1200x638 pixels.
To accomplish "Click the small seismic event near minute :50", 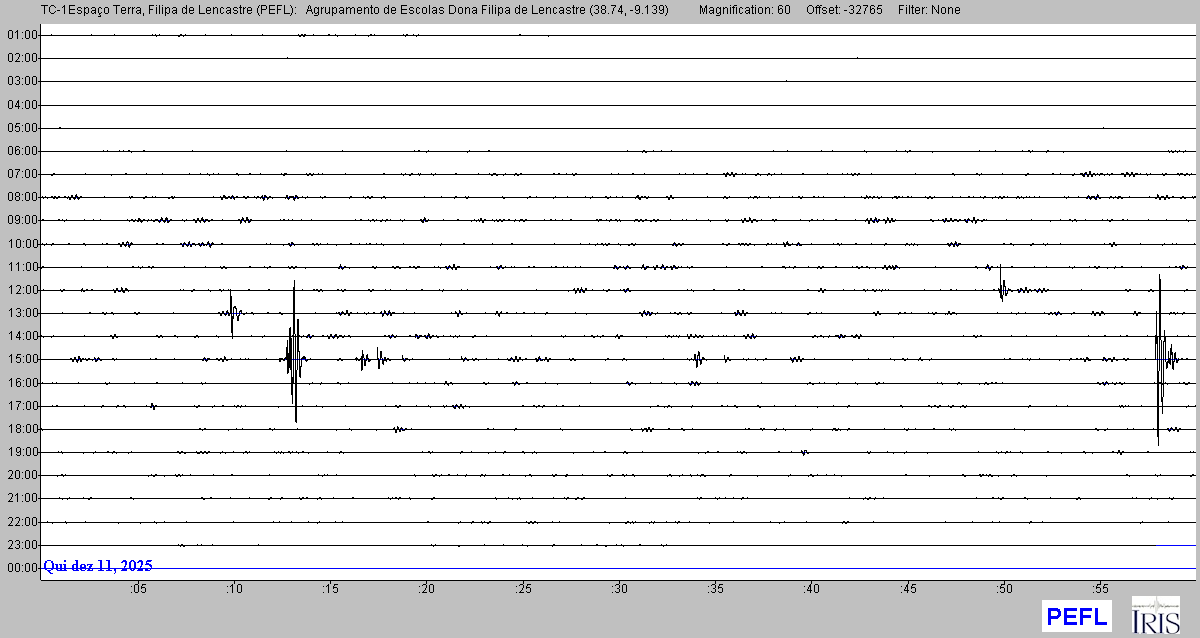I will tap(1002, 288).
